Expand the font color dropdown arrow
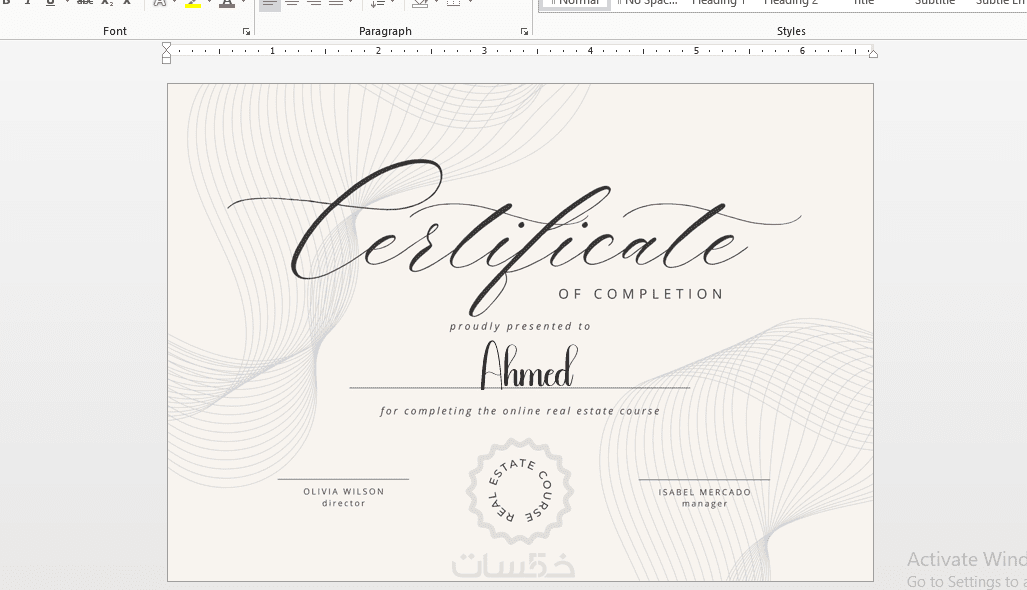Image resolution: width=1027 pixels, height=590 pixels. tap(243, 3)
